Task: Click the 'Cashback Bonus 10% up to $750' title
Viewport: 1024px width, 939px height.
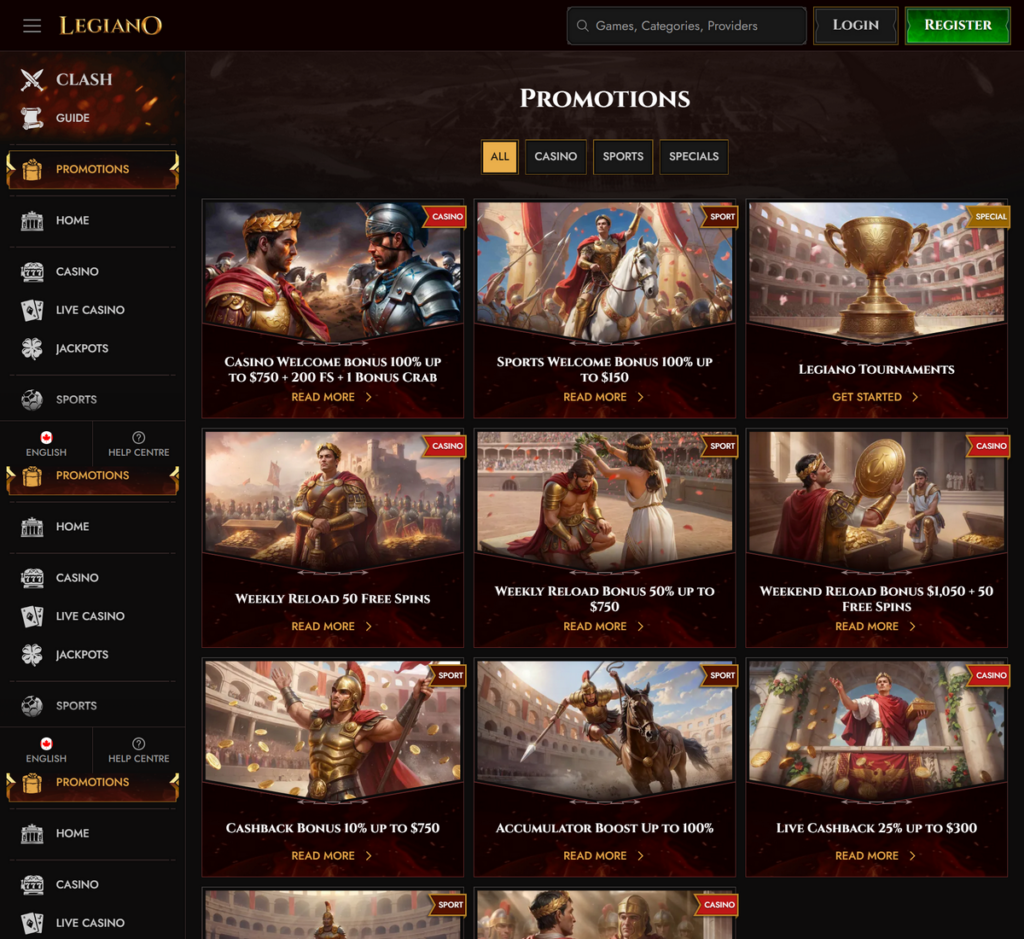Action: click(332, 828)
